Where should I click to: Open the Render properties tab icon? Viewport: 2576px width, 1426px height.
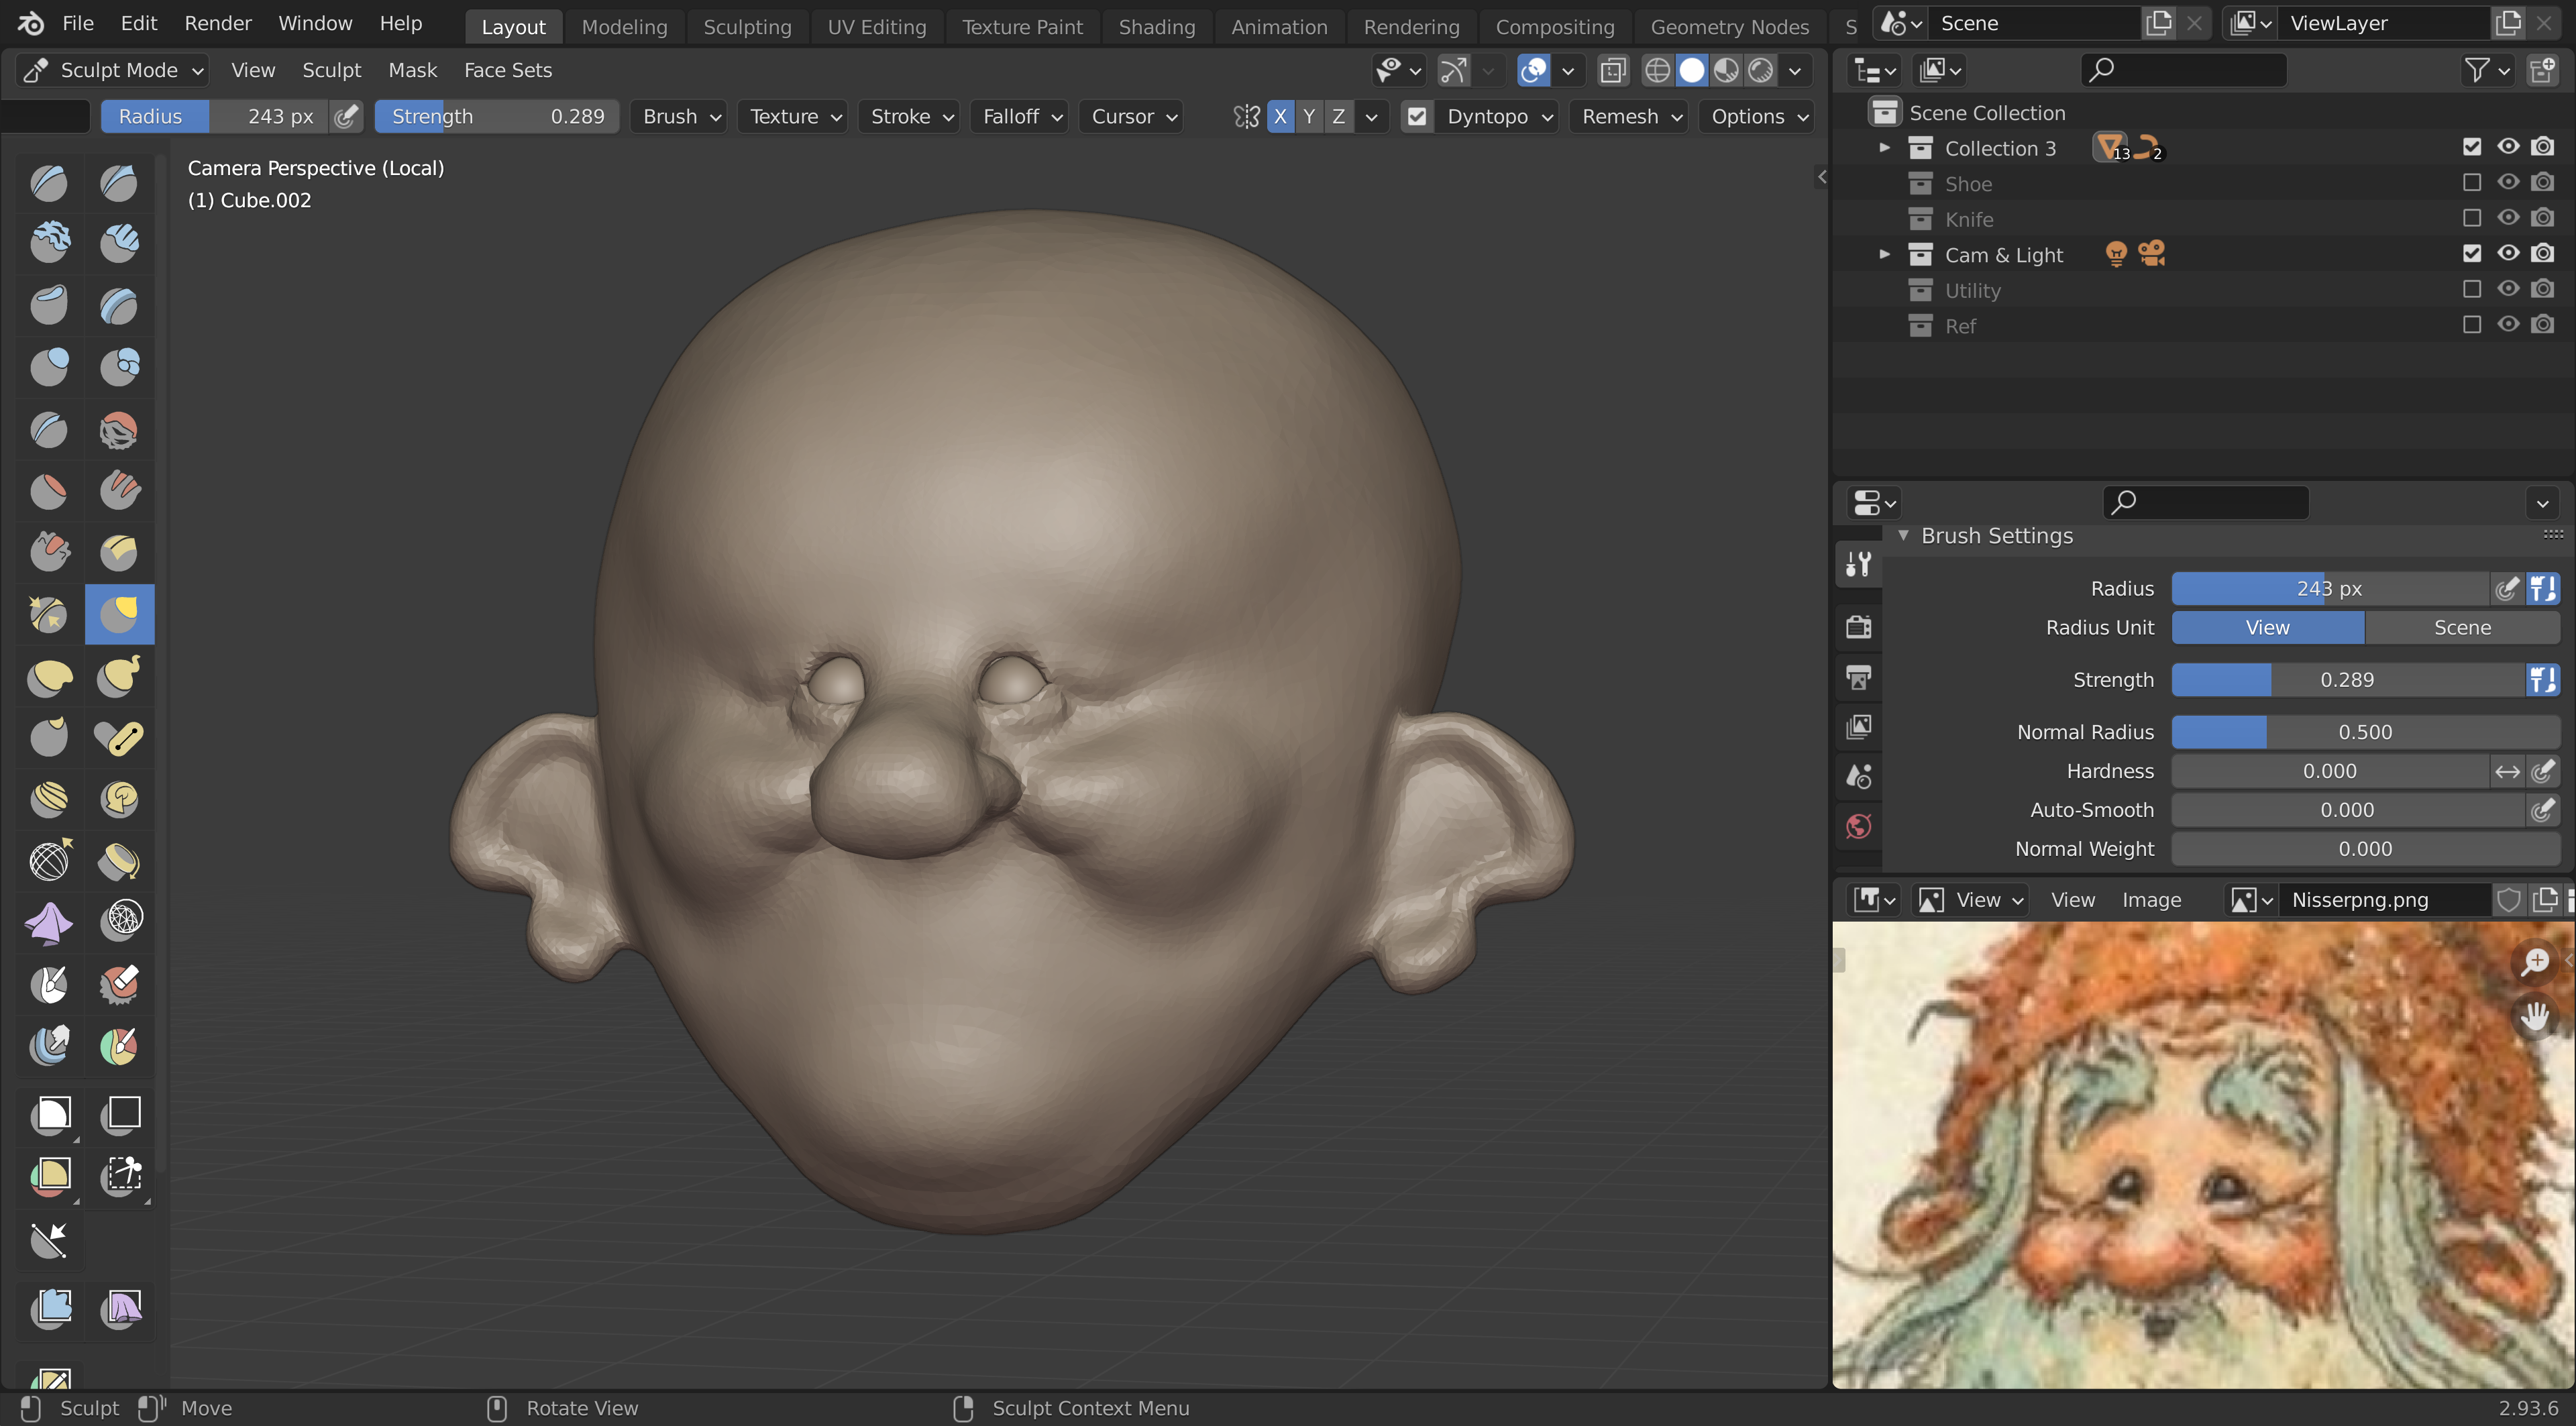pyautogui.click(x=1858, y=627)
